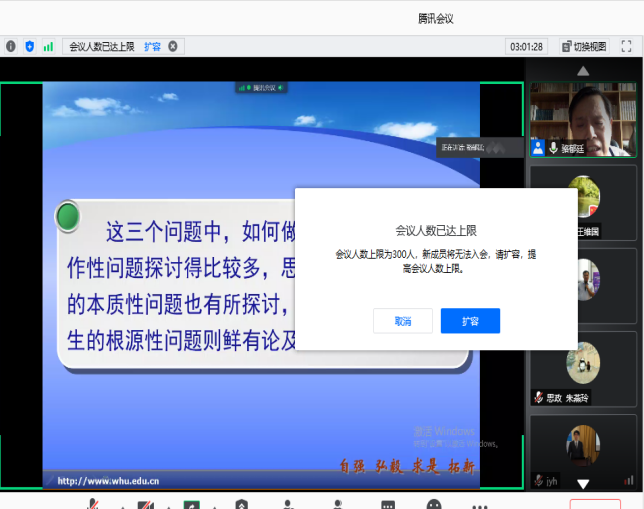
Task: Click the red-outlined leave meeting button
Action: pos(595,504)
